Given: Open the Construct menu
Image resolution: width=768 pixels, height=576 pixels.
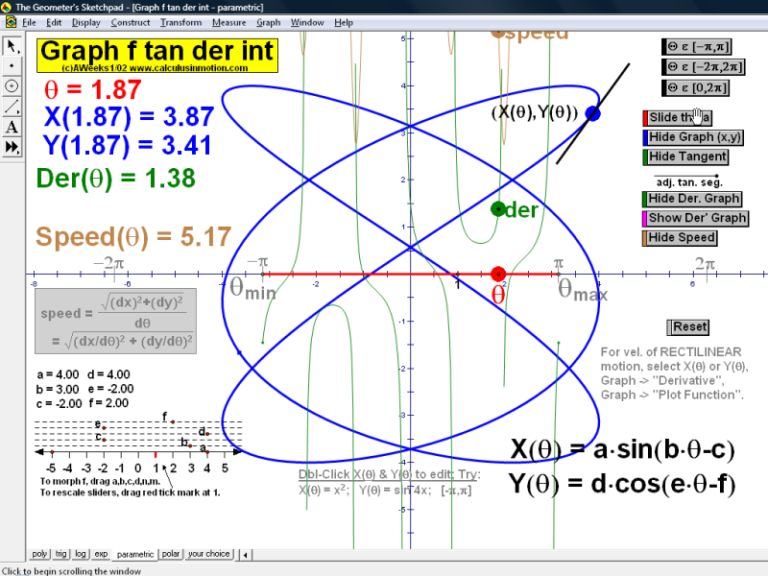Looking at the screenshot, I should (x=130, y=23).
